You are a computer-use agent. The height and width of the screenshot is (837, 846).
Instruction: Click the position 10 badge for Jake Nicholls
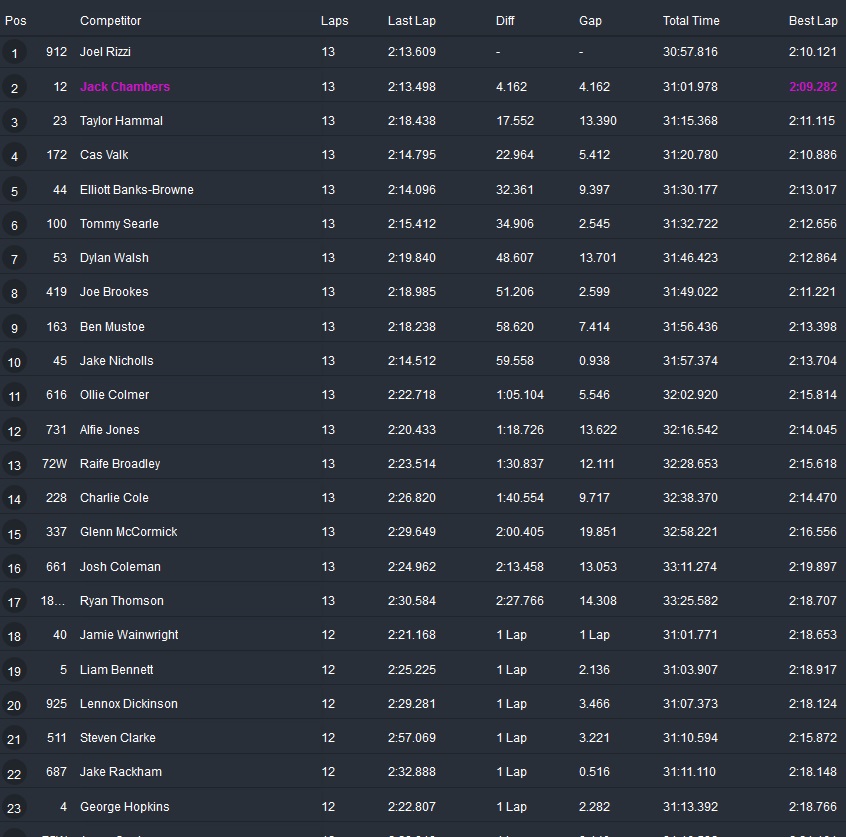(14, 362)
